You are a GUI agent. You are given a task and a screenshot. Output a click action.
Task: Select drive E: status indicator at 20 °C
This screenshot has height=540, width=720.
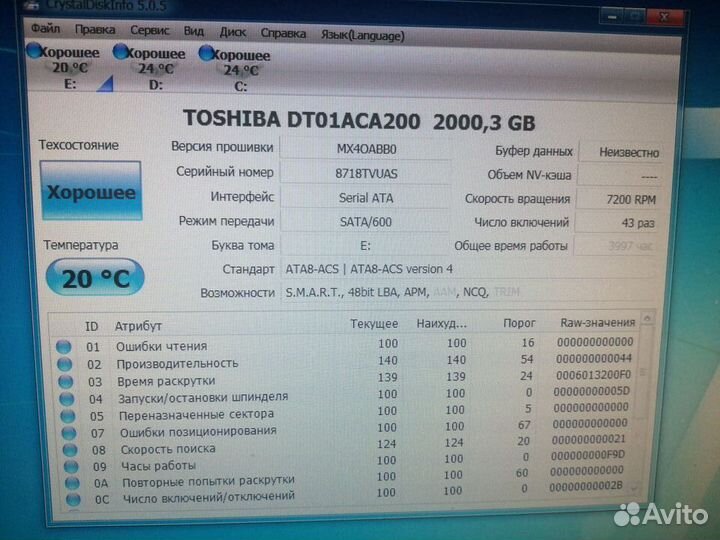63,68
